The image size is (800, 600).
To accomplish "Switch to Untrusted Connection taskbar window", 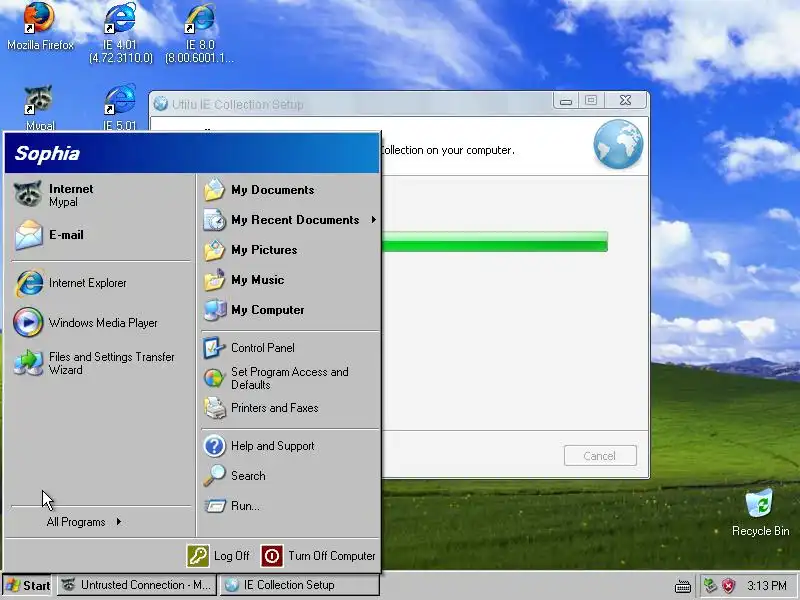I will 136,585.
